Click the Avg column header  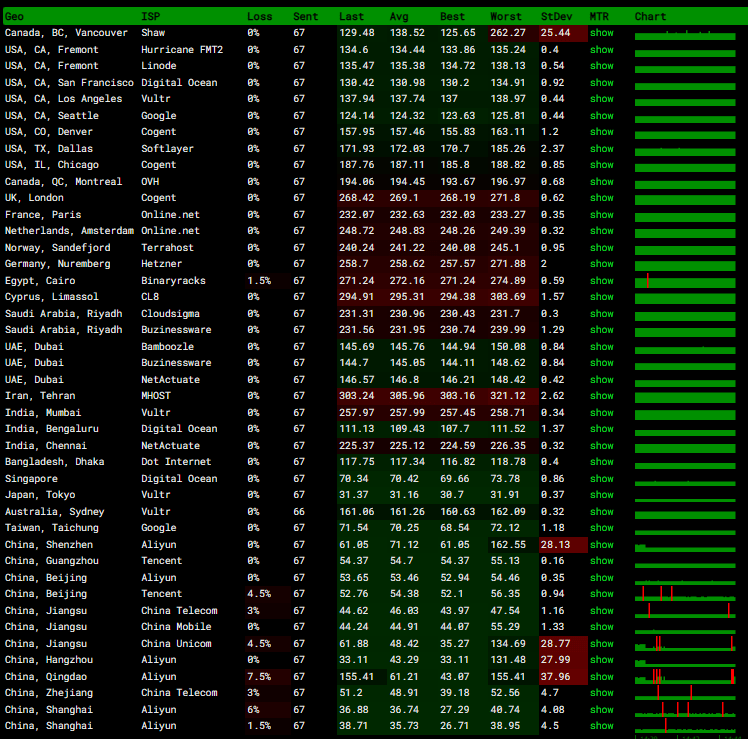click(x=399, y=17)
